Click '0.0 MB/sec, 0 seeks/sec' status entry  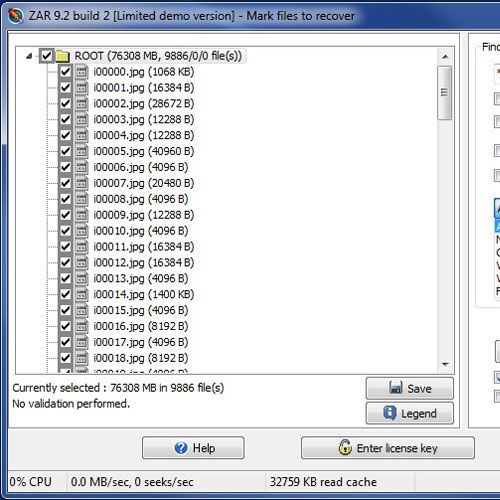[x=132, y=482]
